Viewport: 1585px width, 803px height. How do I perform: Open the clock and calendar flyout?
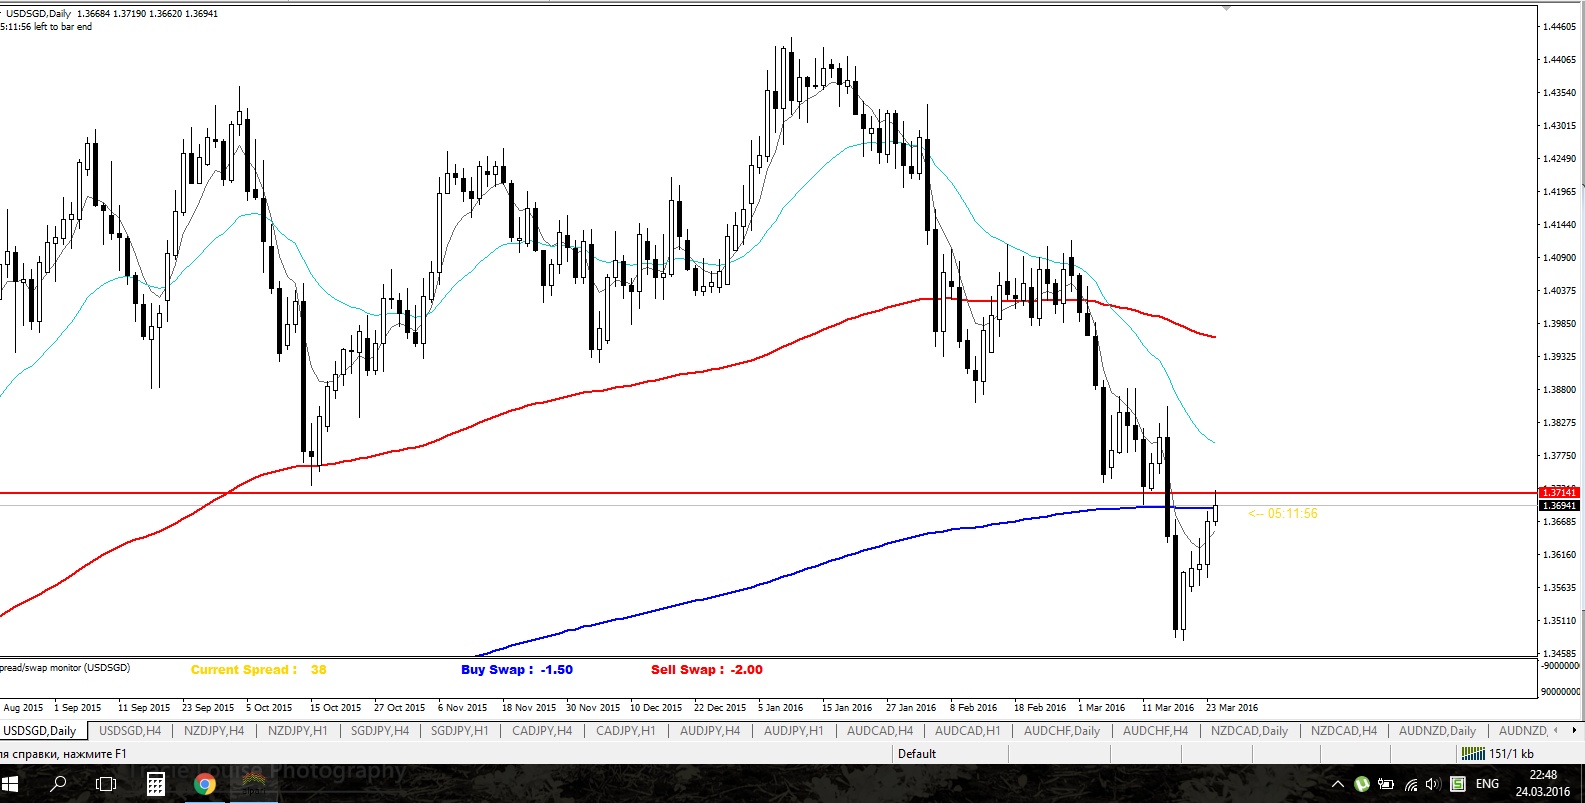(x=1543, y=784)
